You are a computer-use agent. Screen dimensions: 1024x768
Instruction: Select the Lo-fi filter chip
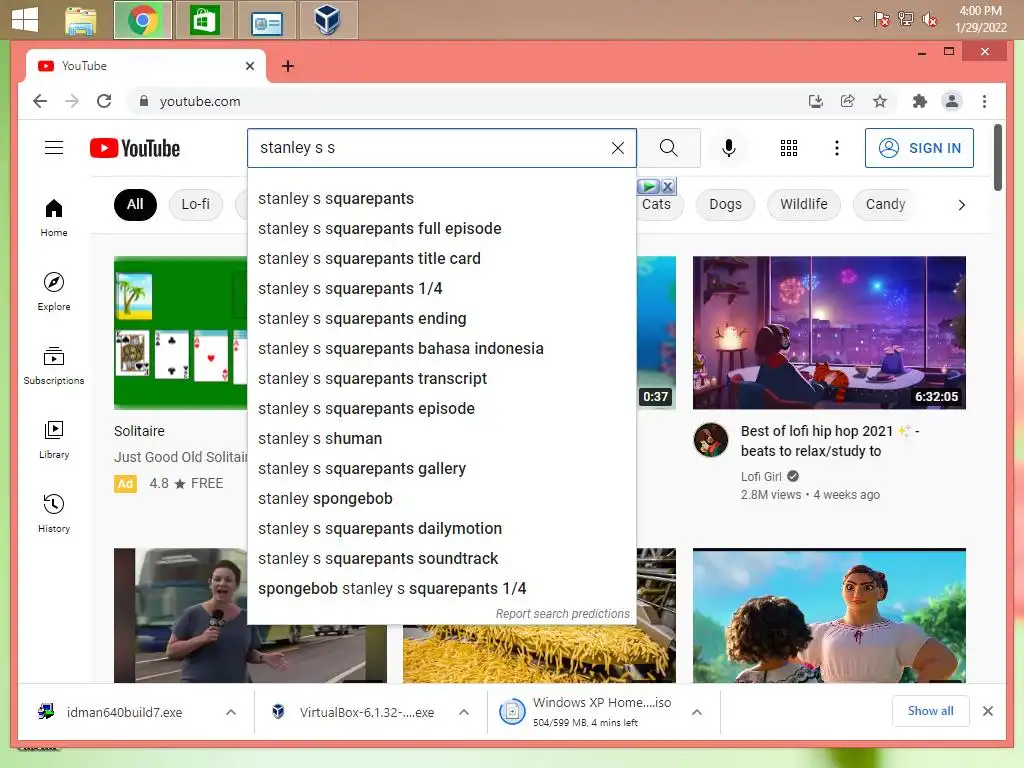click(195, 204)
